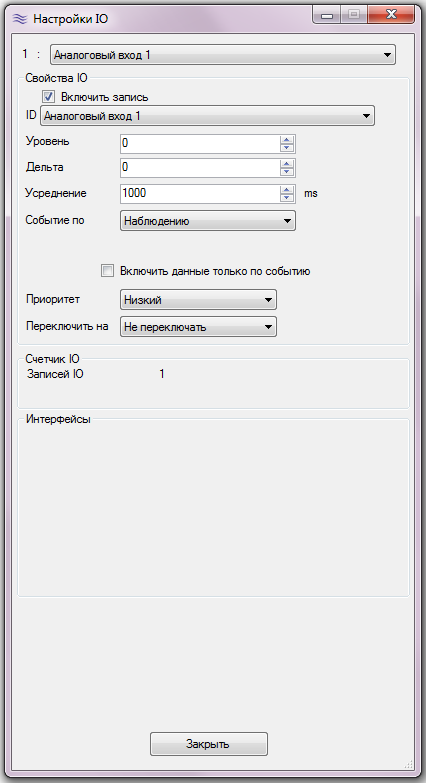Open the top Аналоговый вход 1 dropdown
This screenshot has width=426, height=783.
pos(223,55)
